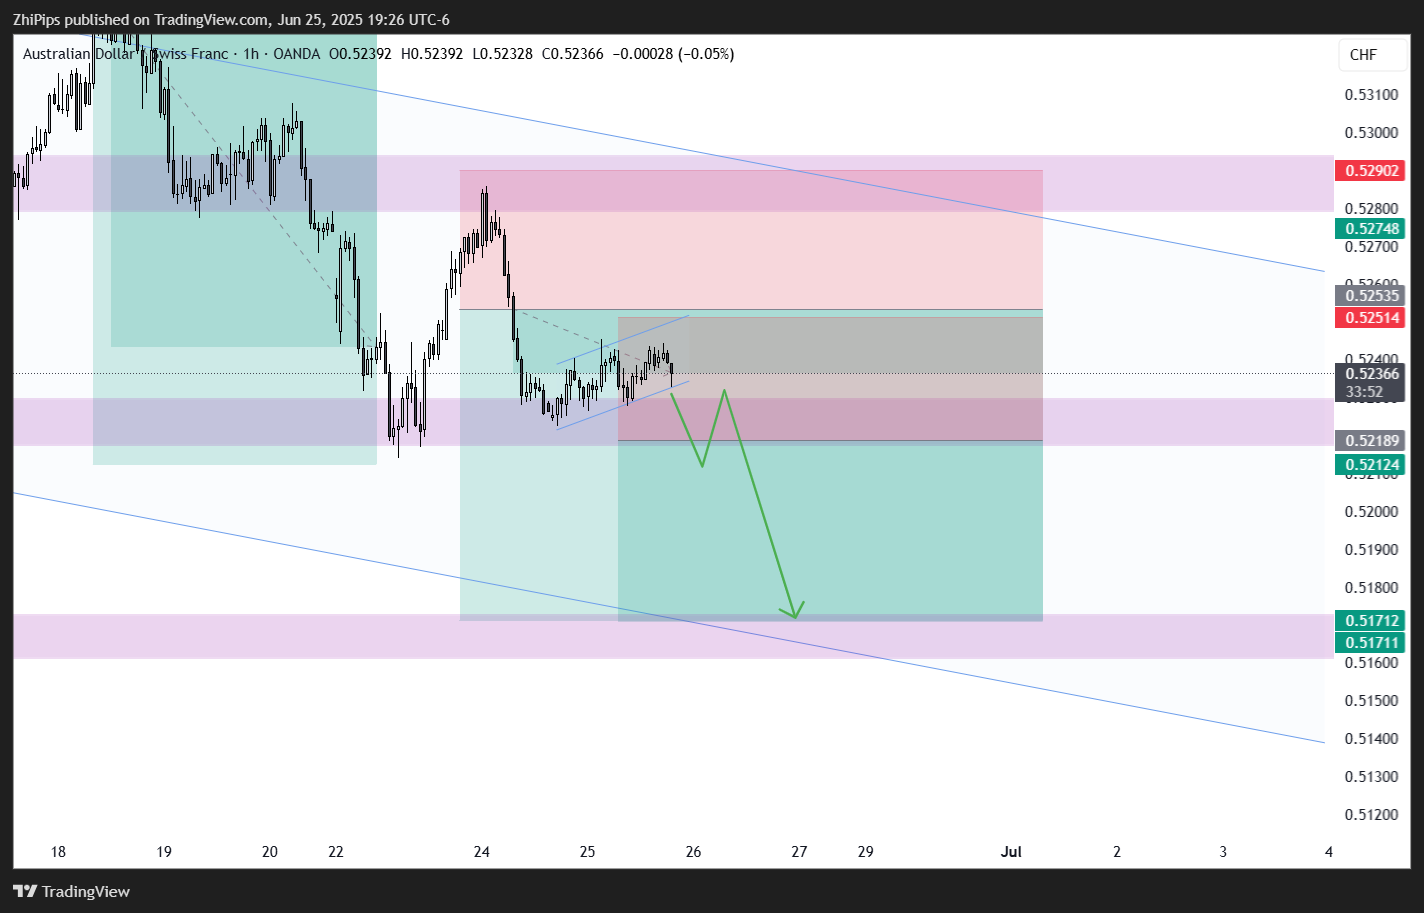Select the green 0.52124 price label
This screenshot has width=1424, height=913.
point(1370,464)
